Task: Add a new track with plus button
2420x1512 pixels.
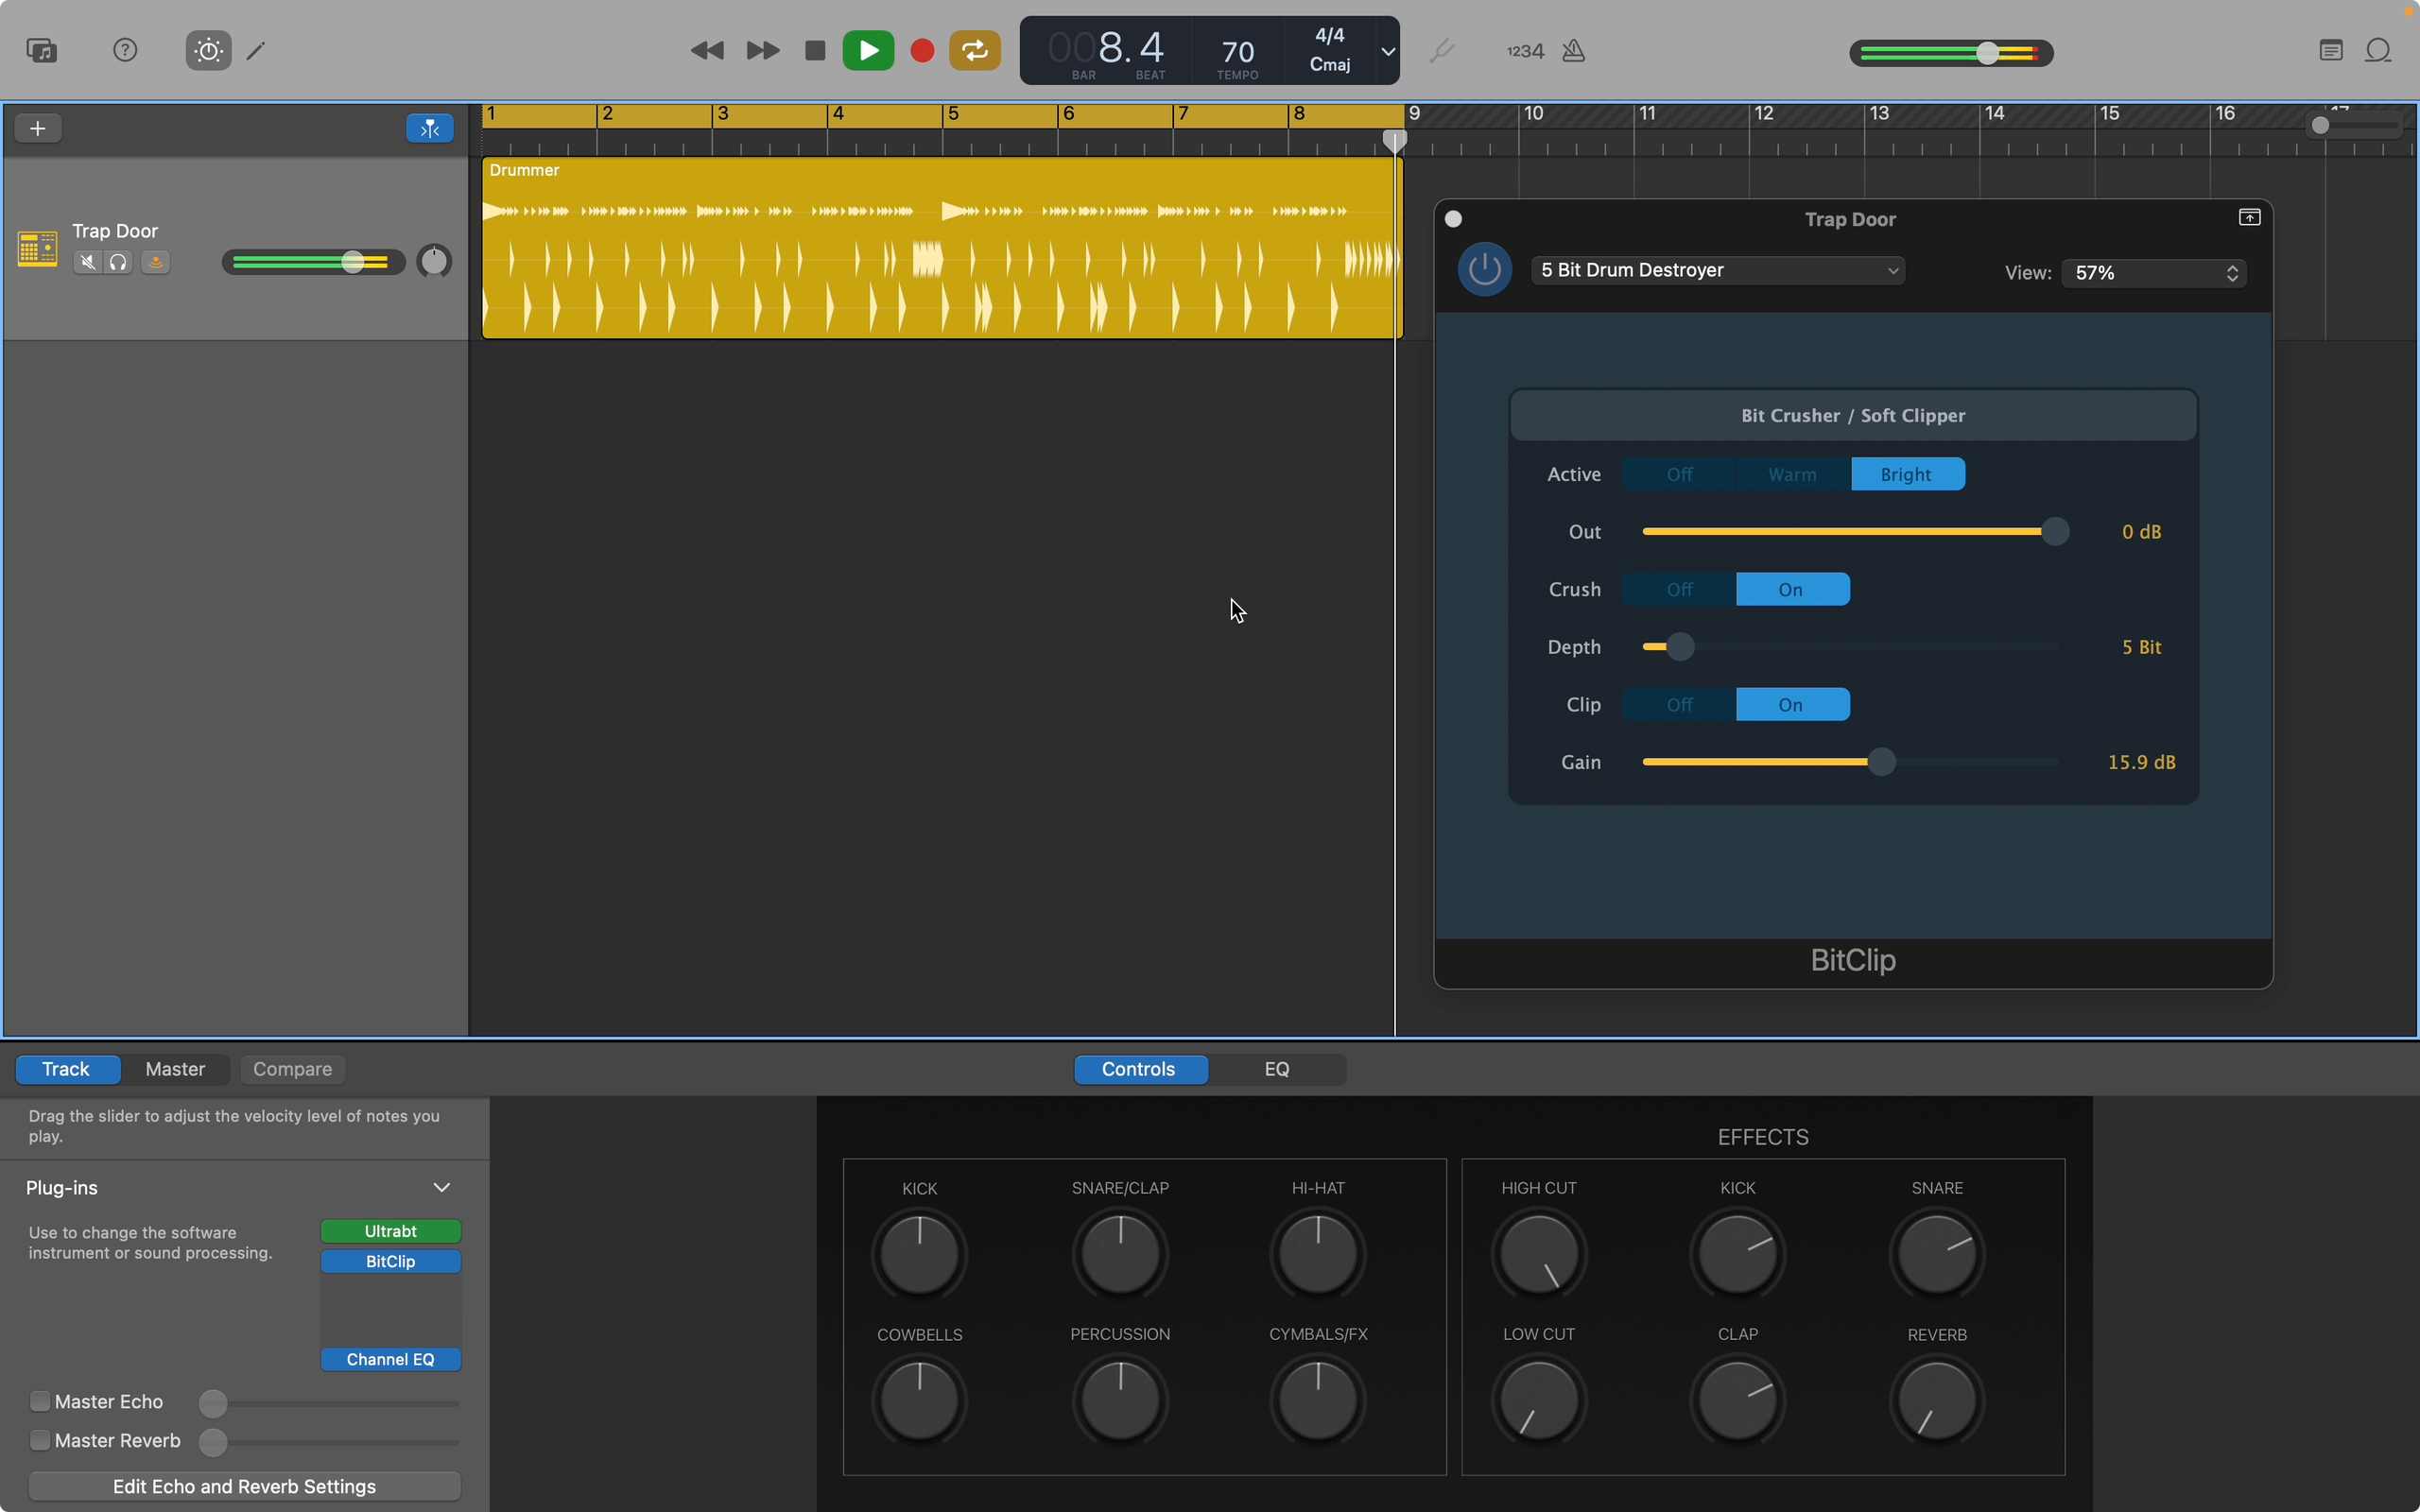Action: click(38, 128)
